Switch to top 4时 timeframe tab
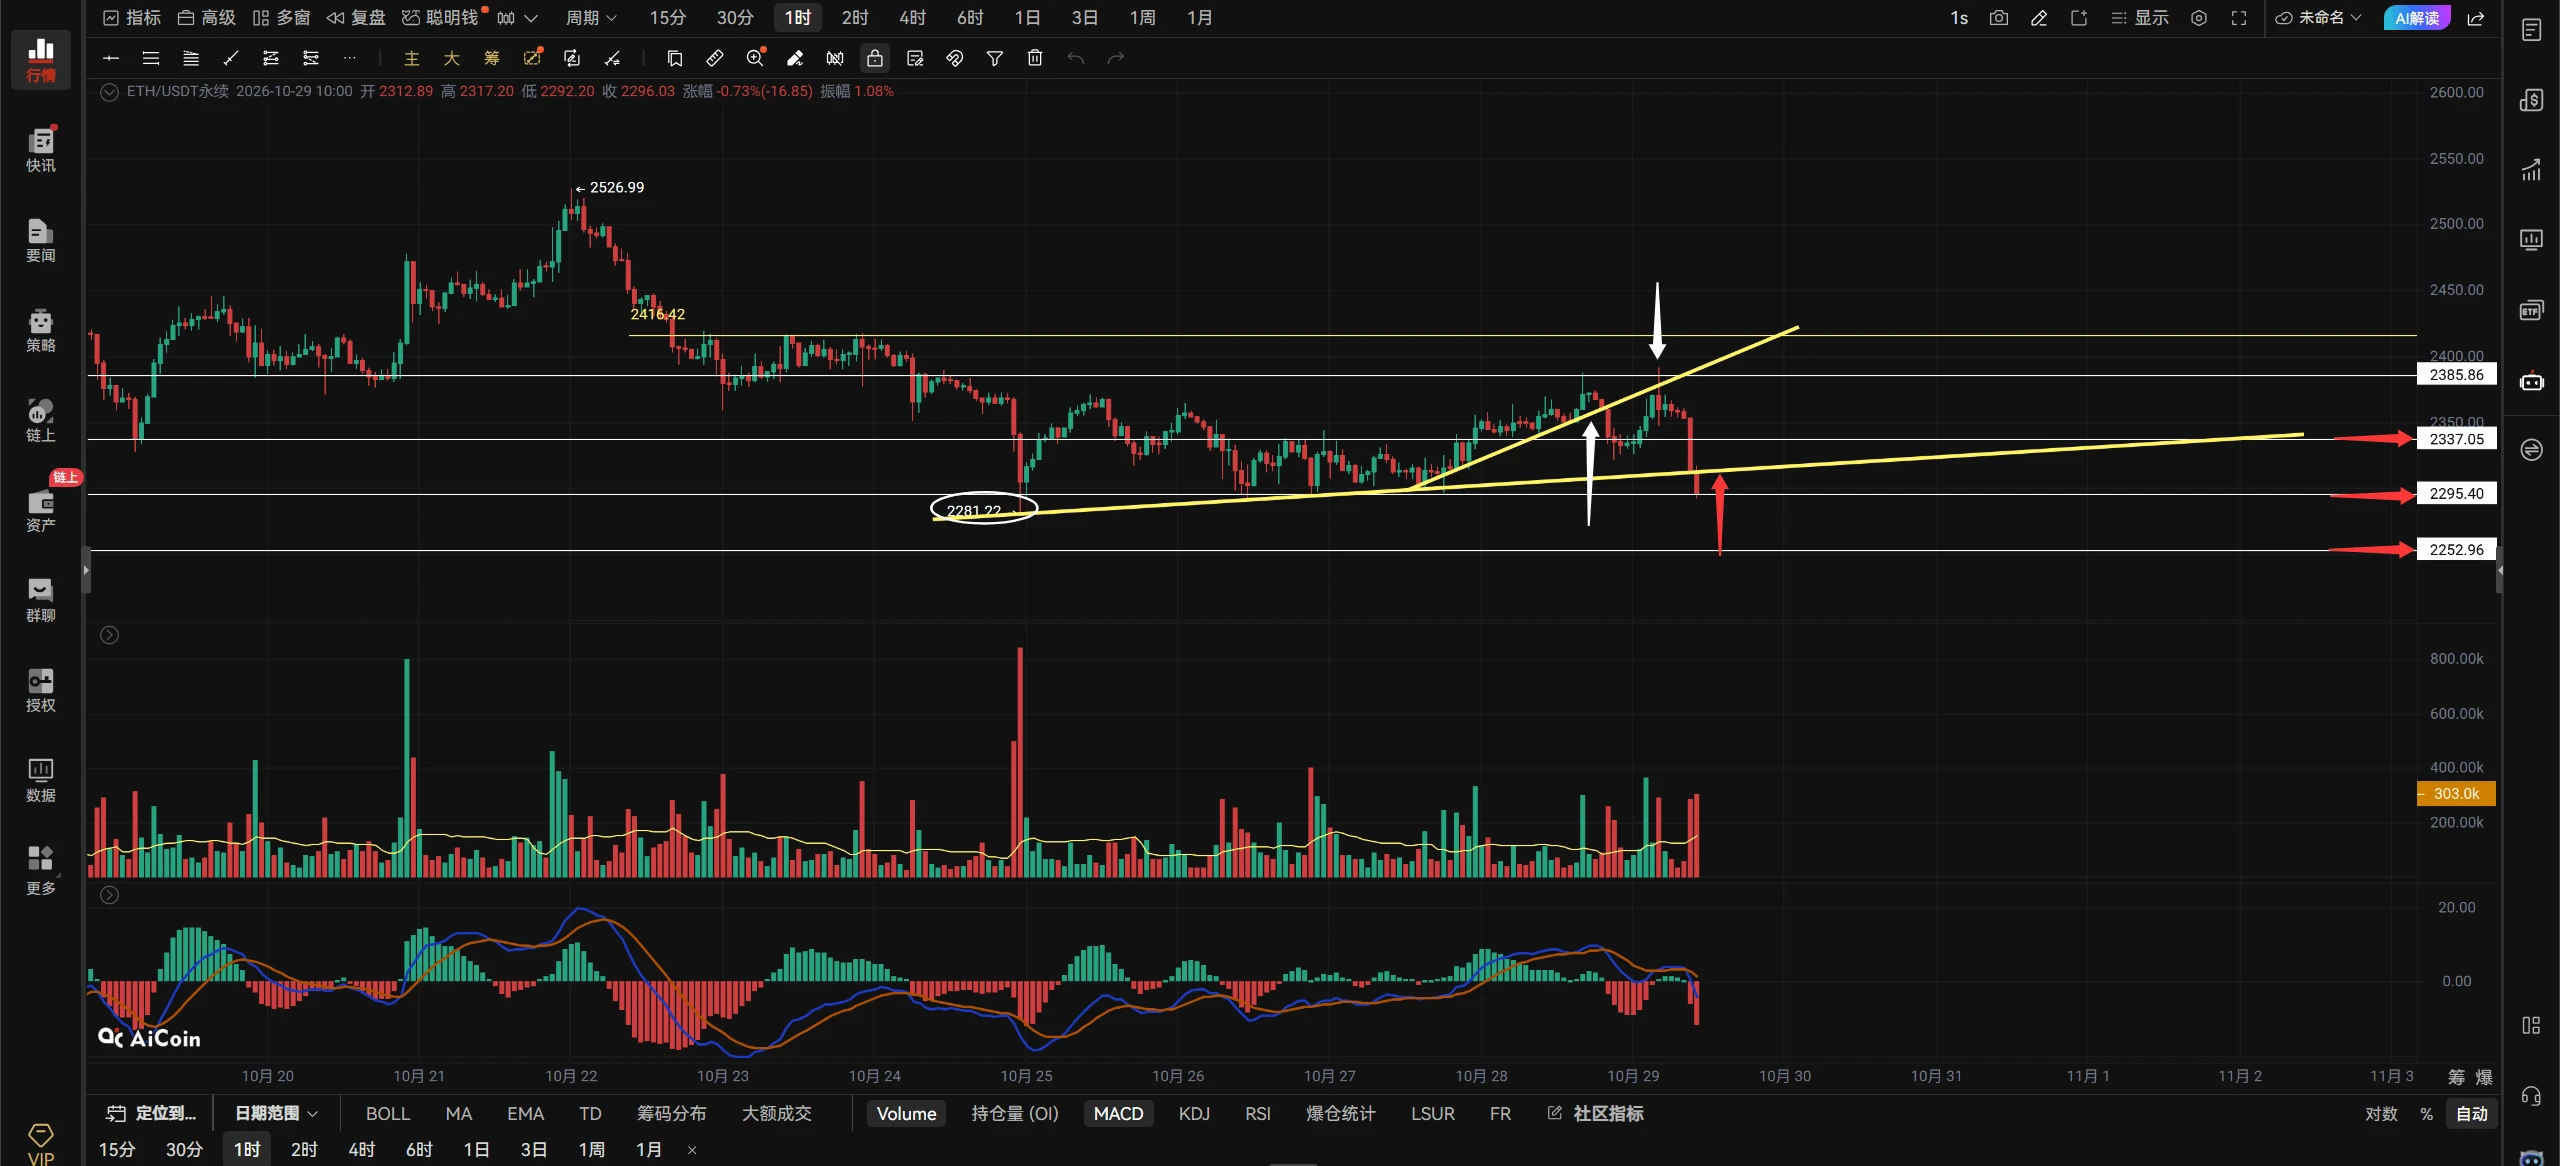Viewport: 2560px width, 1166px height. click(912, 18)
